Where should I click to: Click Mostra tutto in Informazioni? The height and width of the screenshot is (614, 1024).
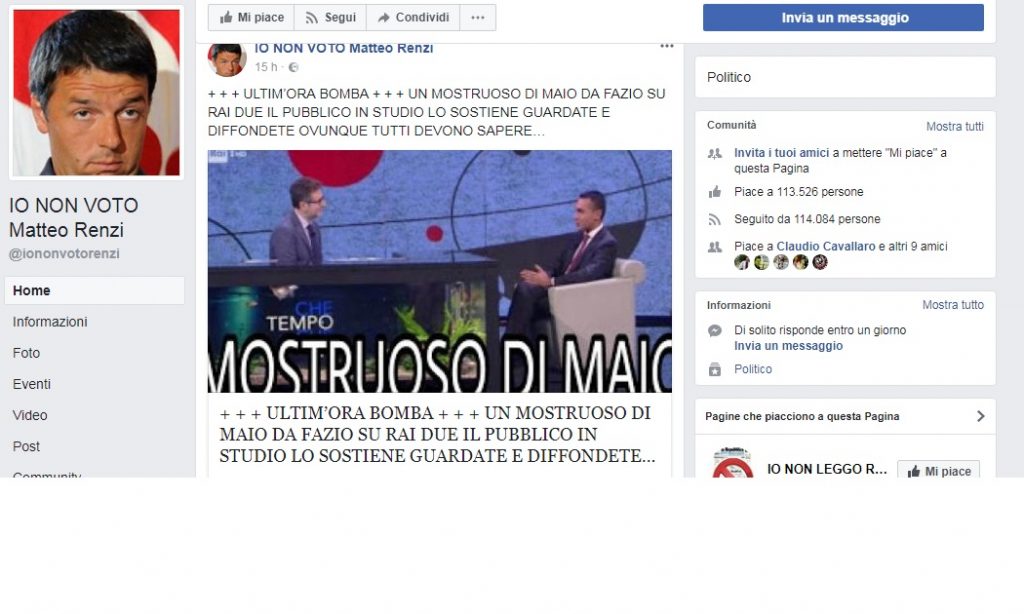(952, 304)
